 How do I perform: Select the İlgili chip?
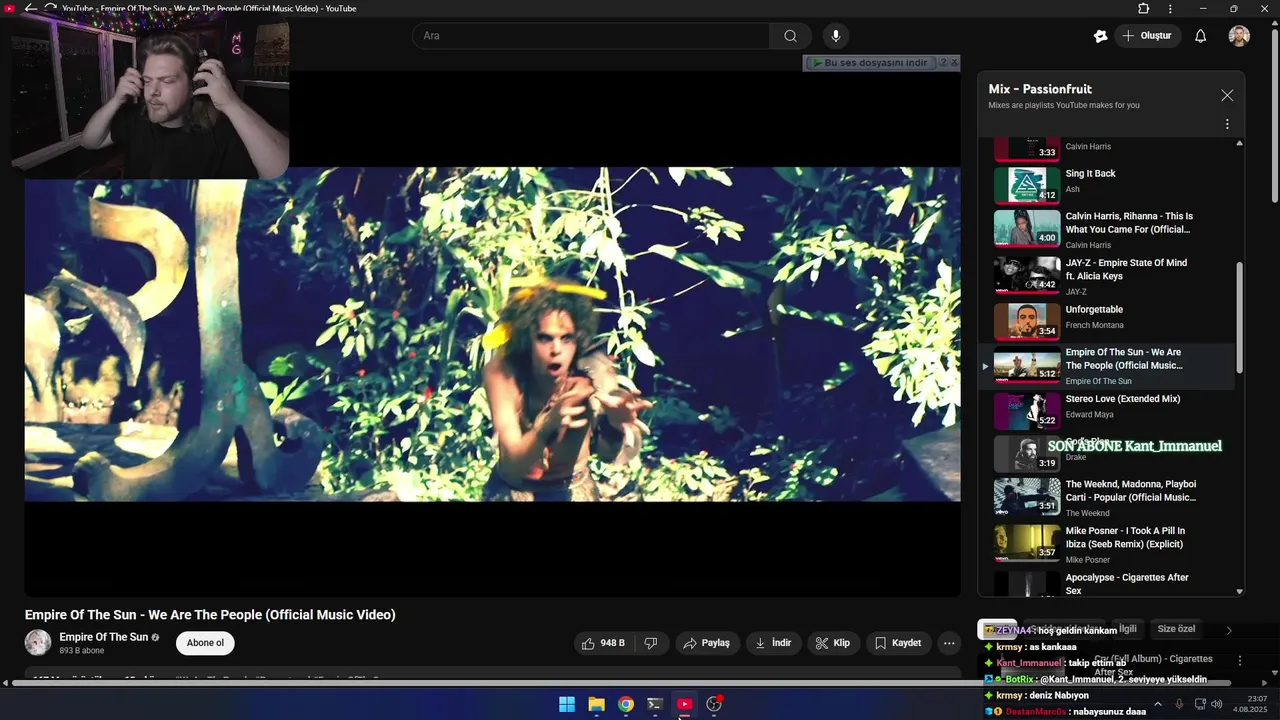(x=1127, y=629)
